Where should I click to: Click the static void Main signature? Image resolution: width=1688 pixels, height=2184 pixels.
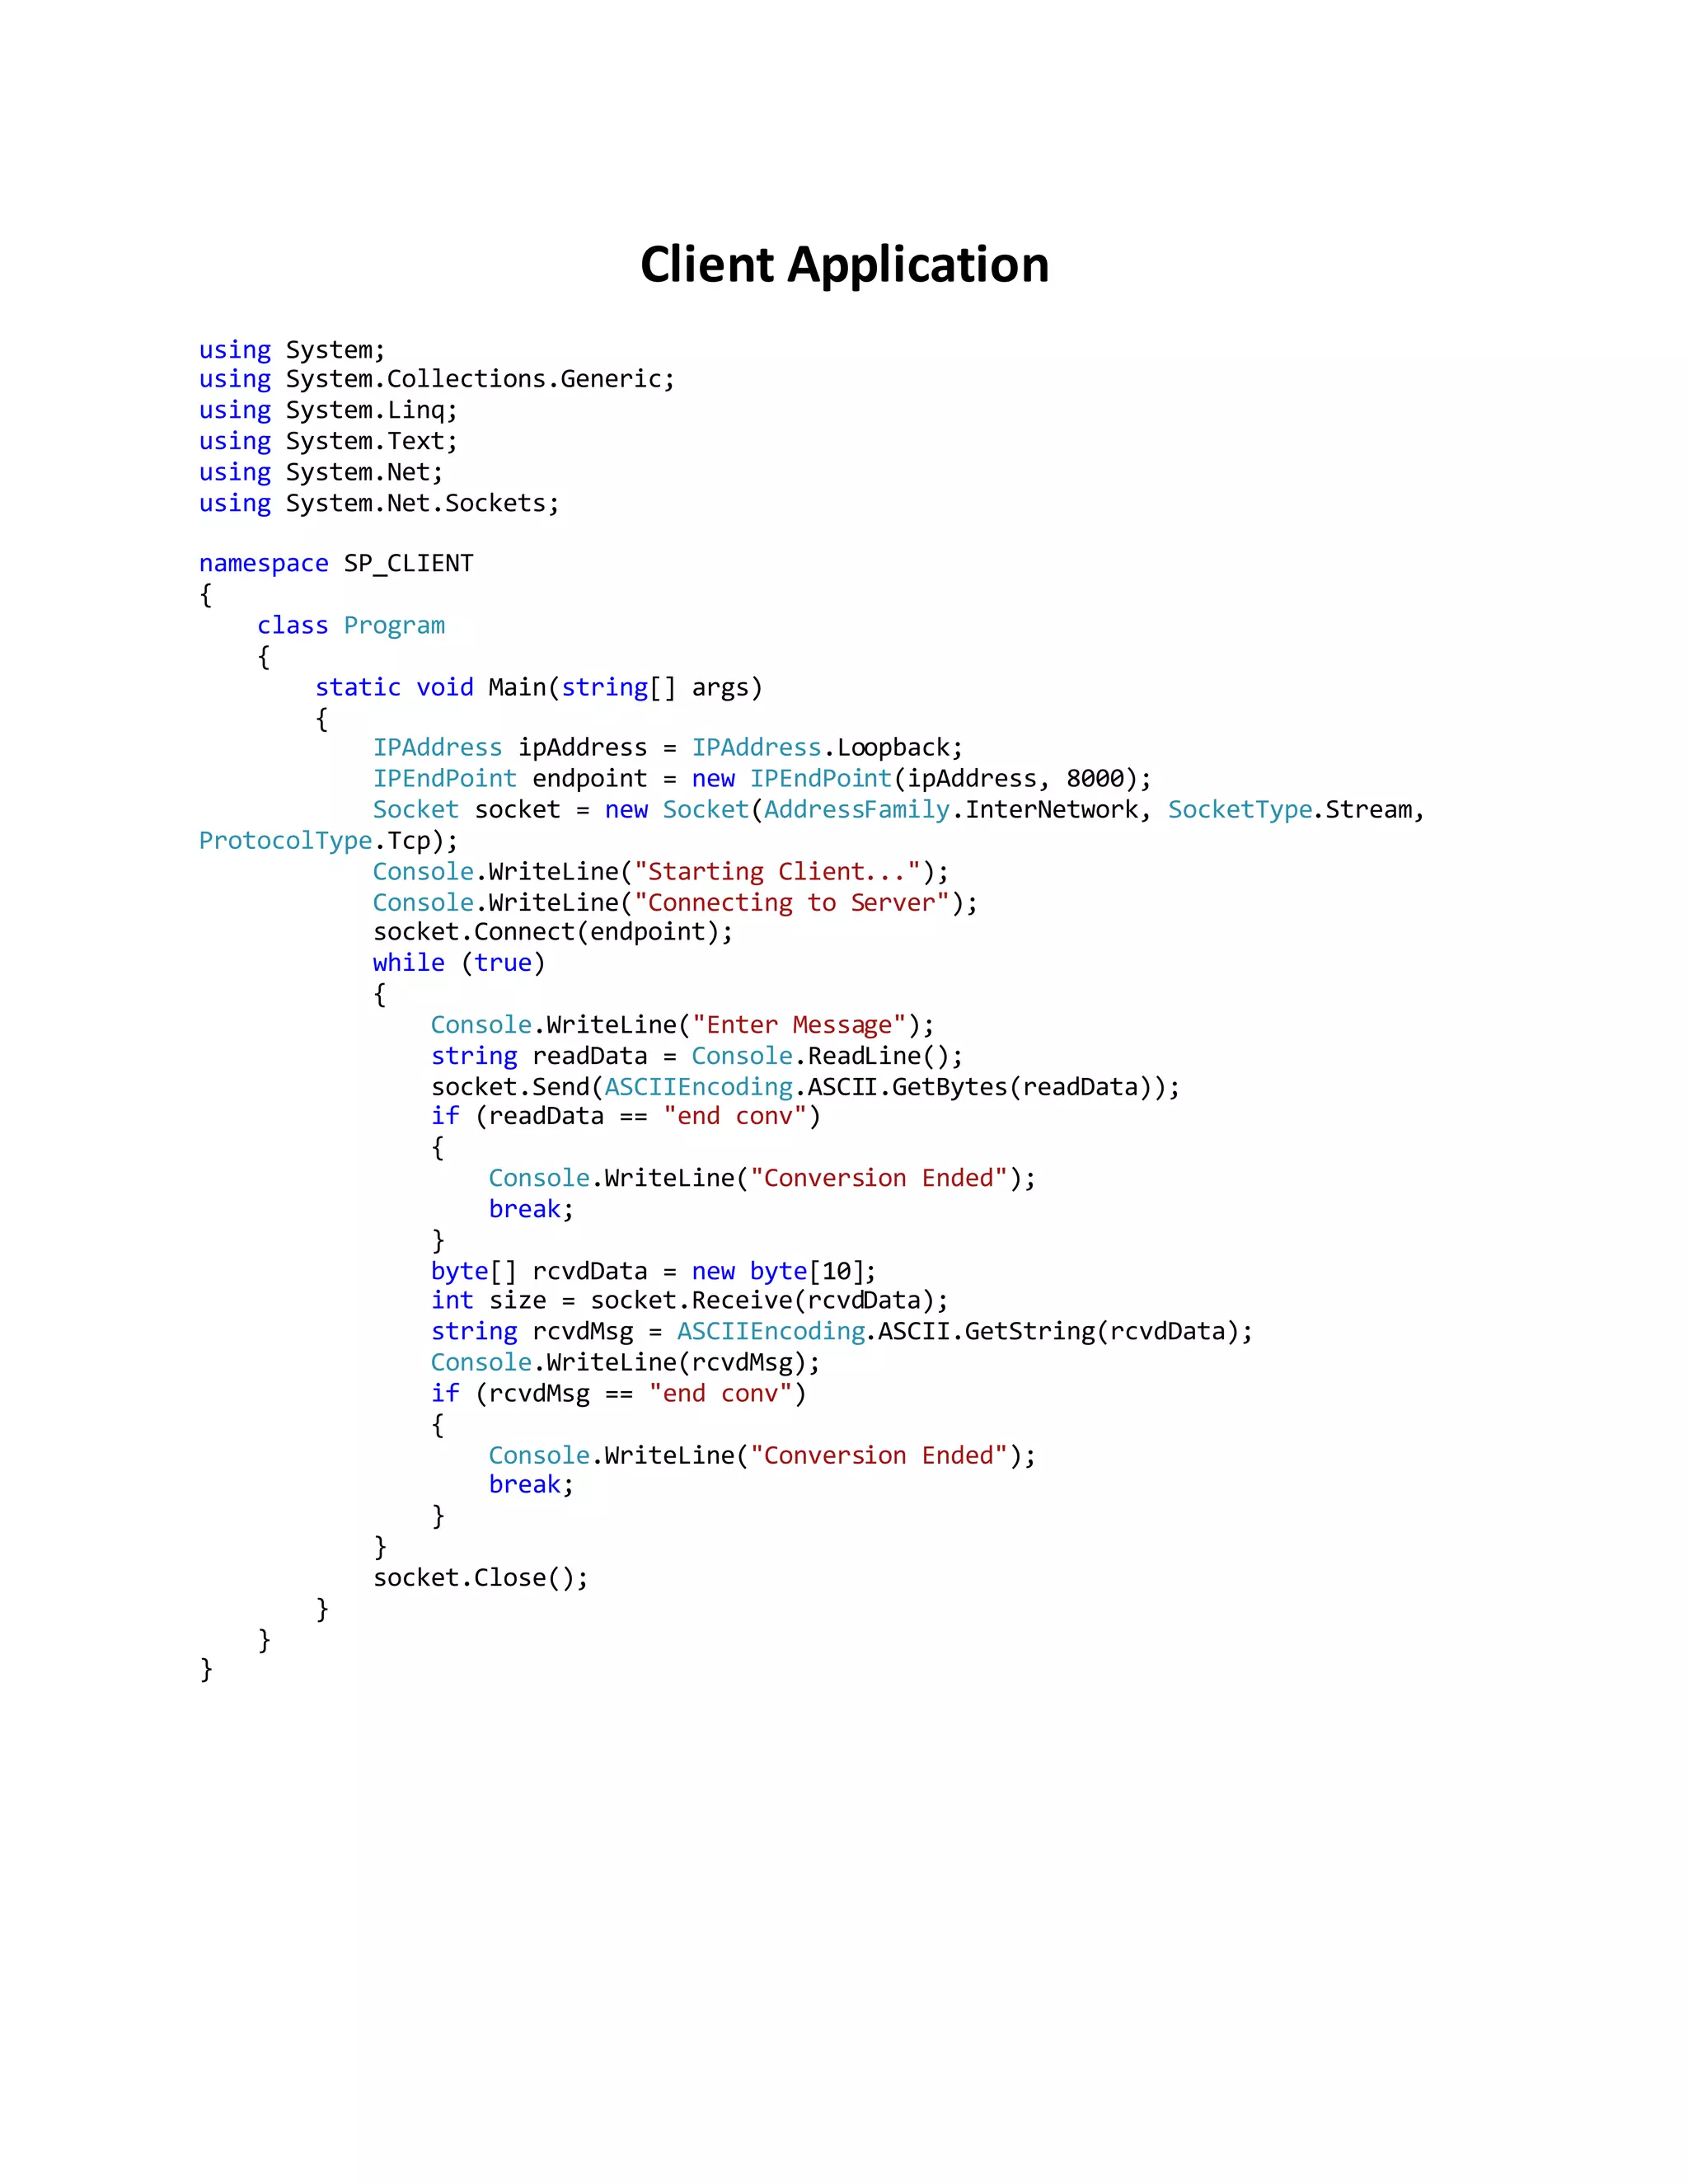point(538,688)
